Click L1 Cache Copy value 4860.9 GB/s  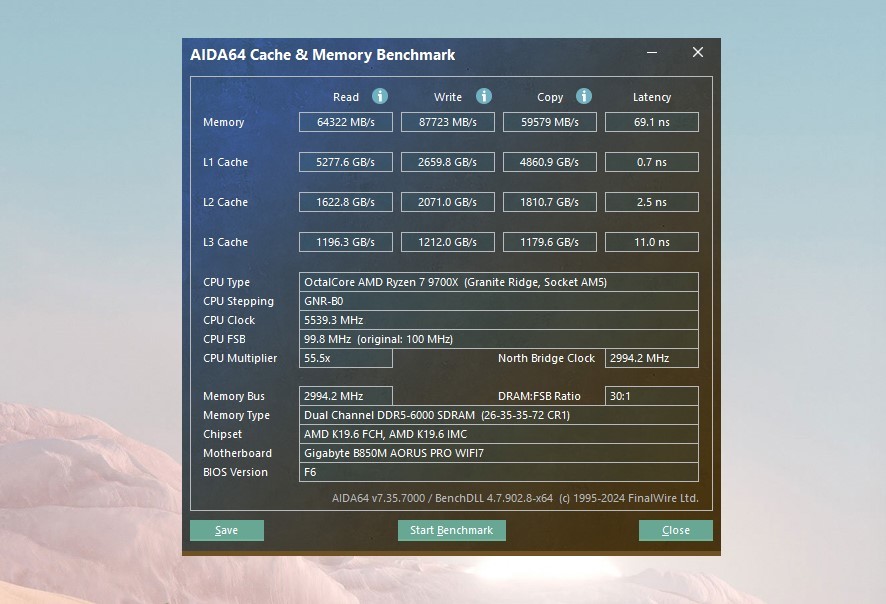550,162
